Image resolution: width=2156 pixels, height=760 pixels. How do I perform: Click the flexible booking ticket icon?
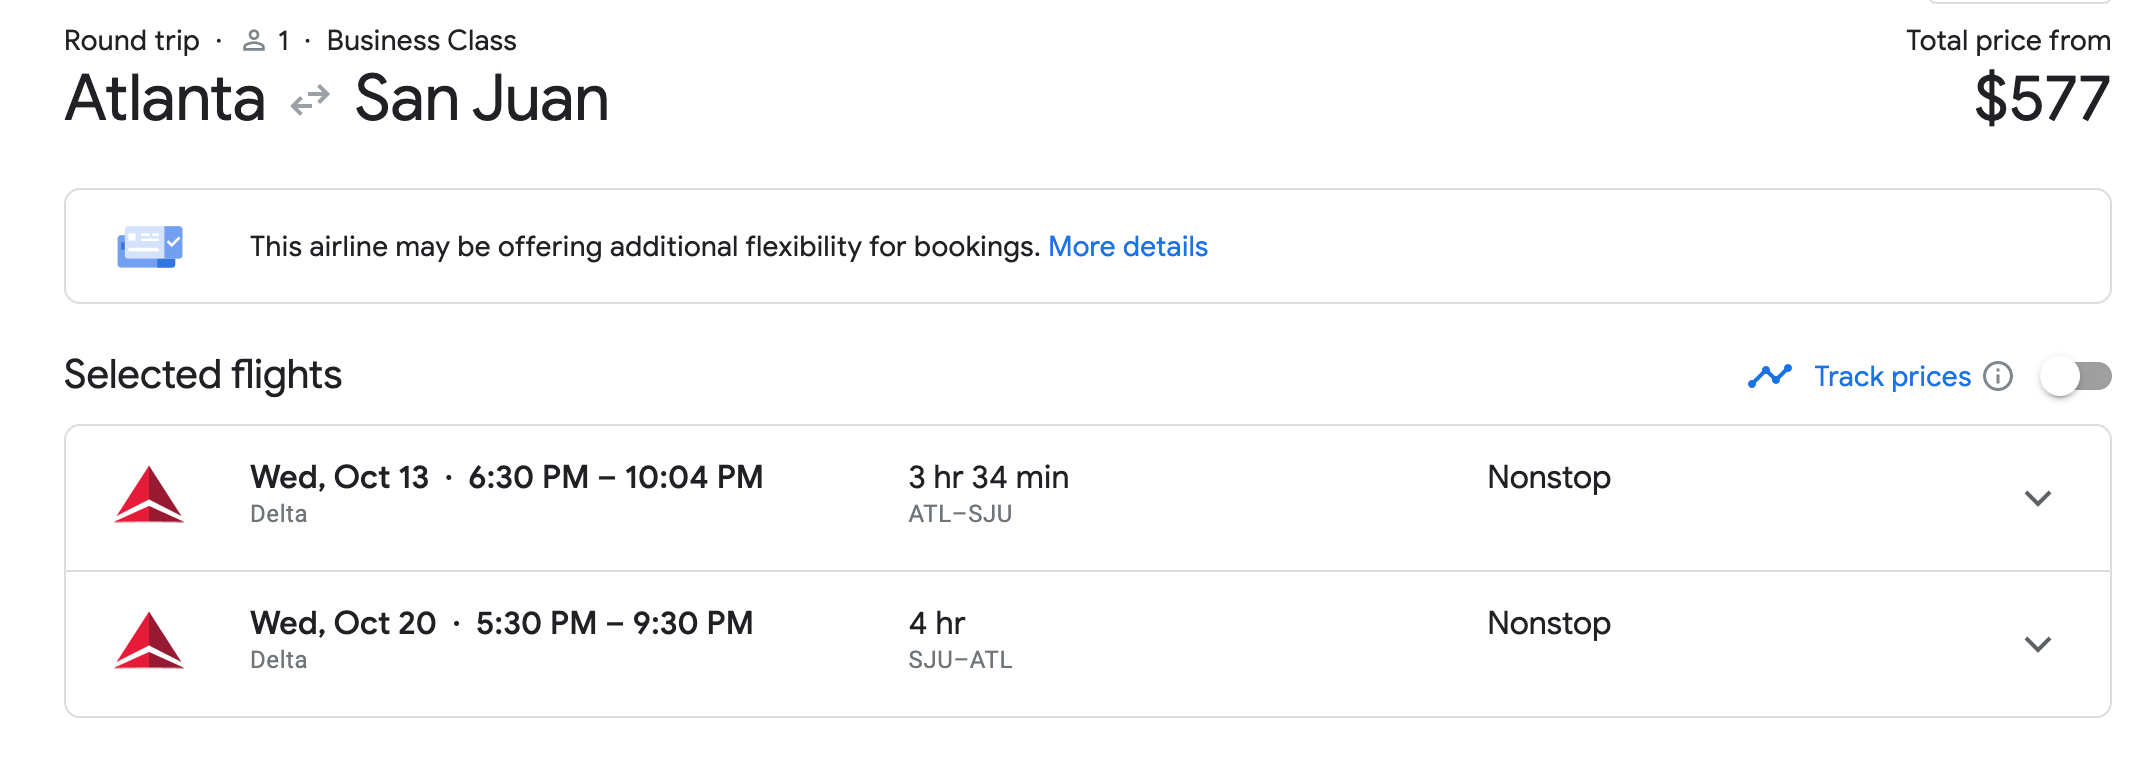click(150, 246)
